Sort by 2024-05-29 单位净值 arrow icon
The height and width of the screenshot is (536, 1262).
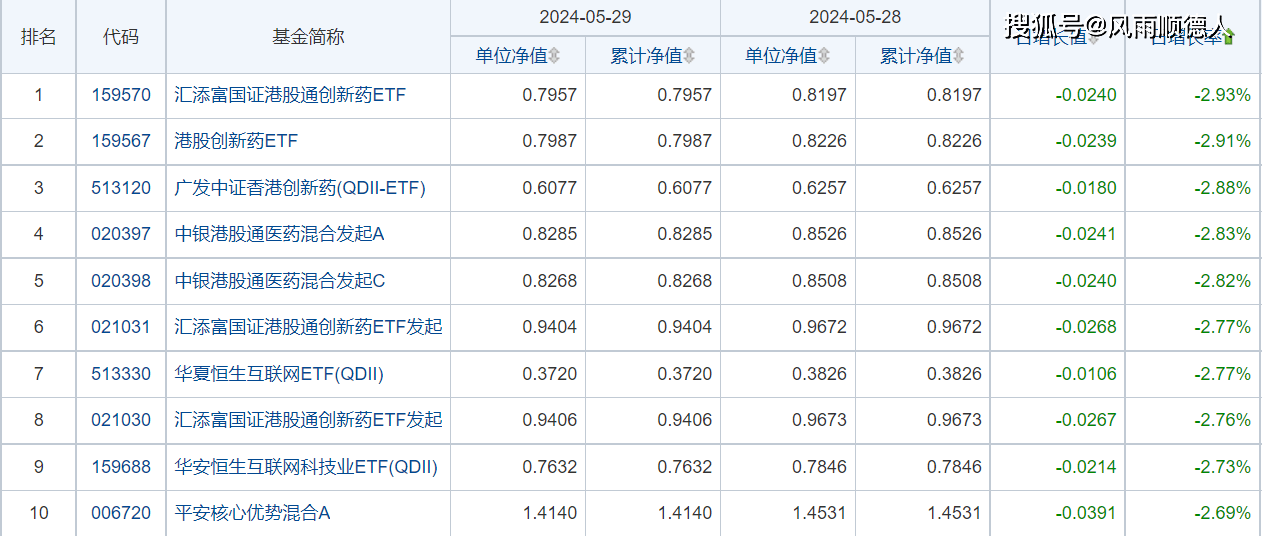[x=554, y=56]
